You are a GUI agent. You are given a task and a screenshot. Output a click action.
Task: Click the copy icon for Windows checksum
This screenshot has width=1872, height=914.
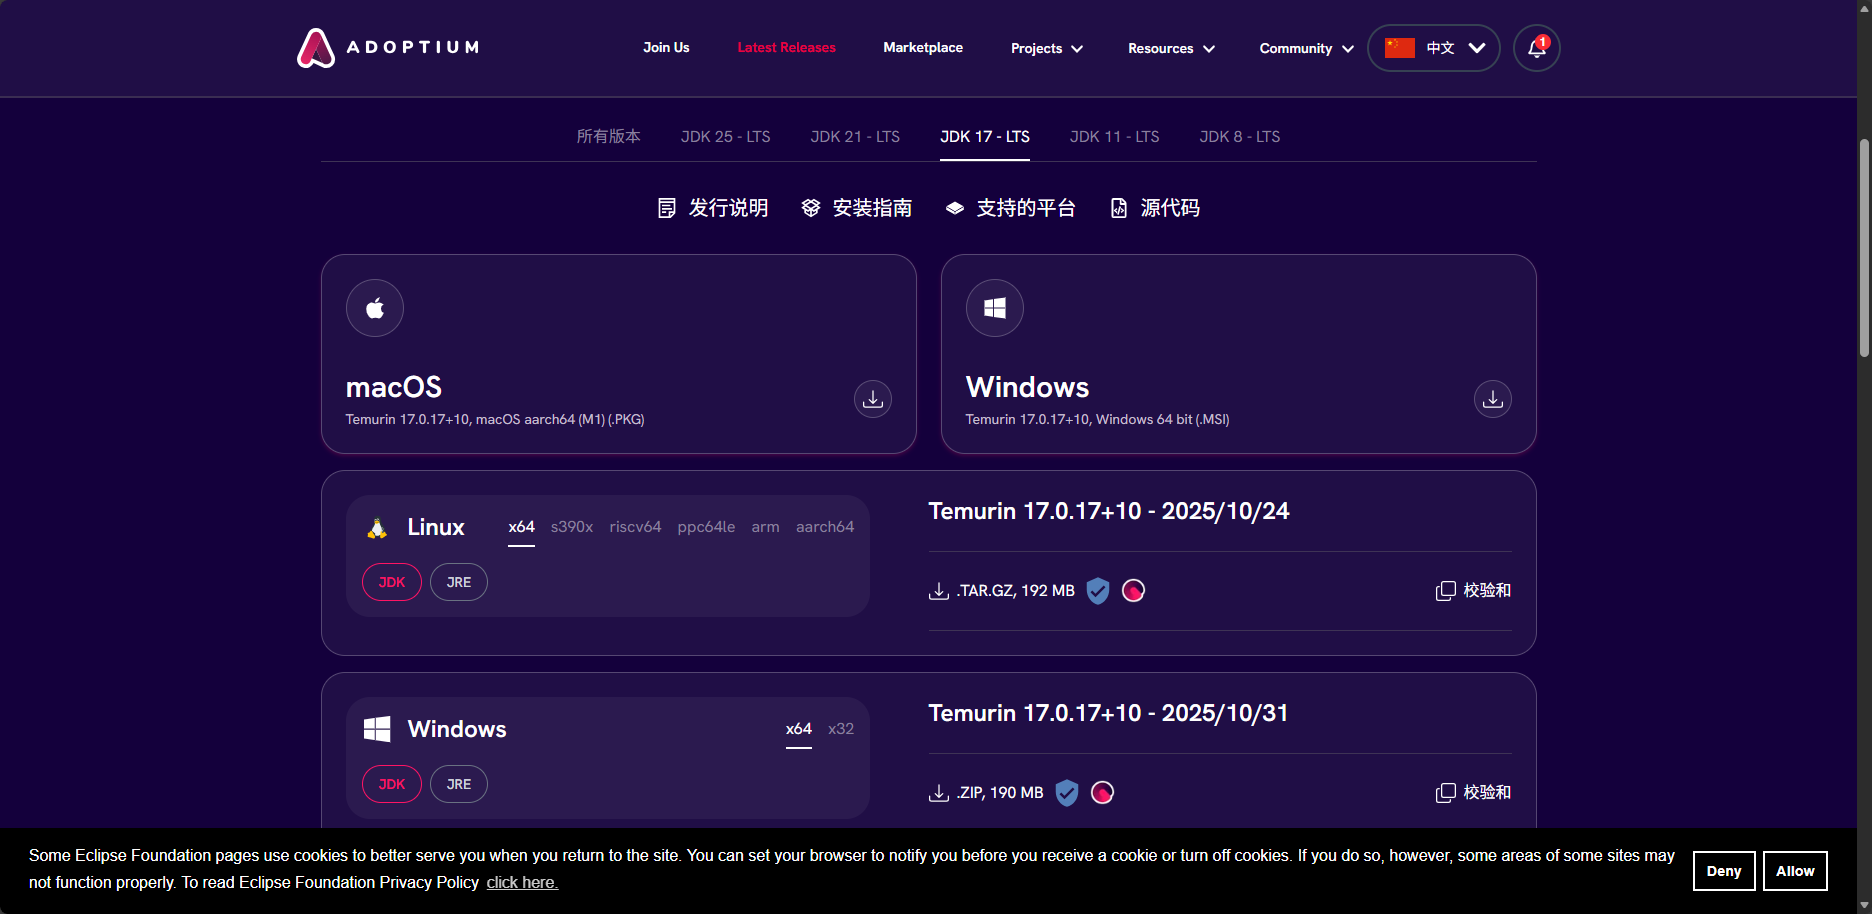(1445, 793)
